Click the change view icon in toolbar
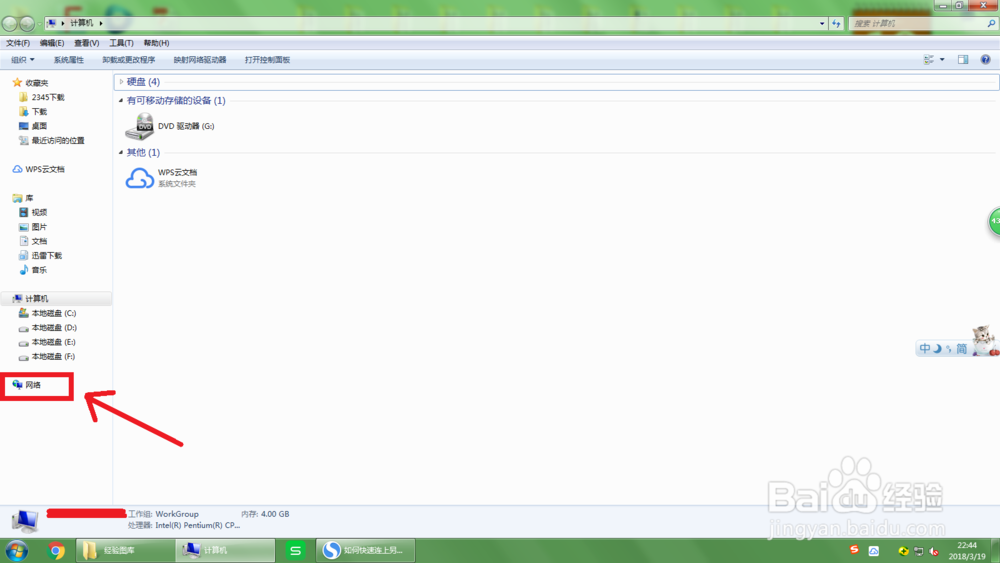 (x=929, y=59)
